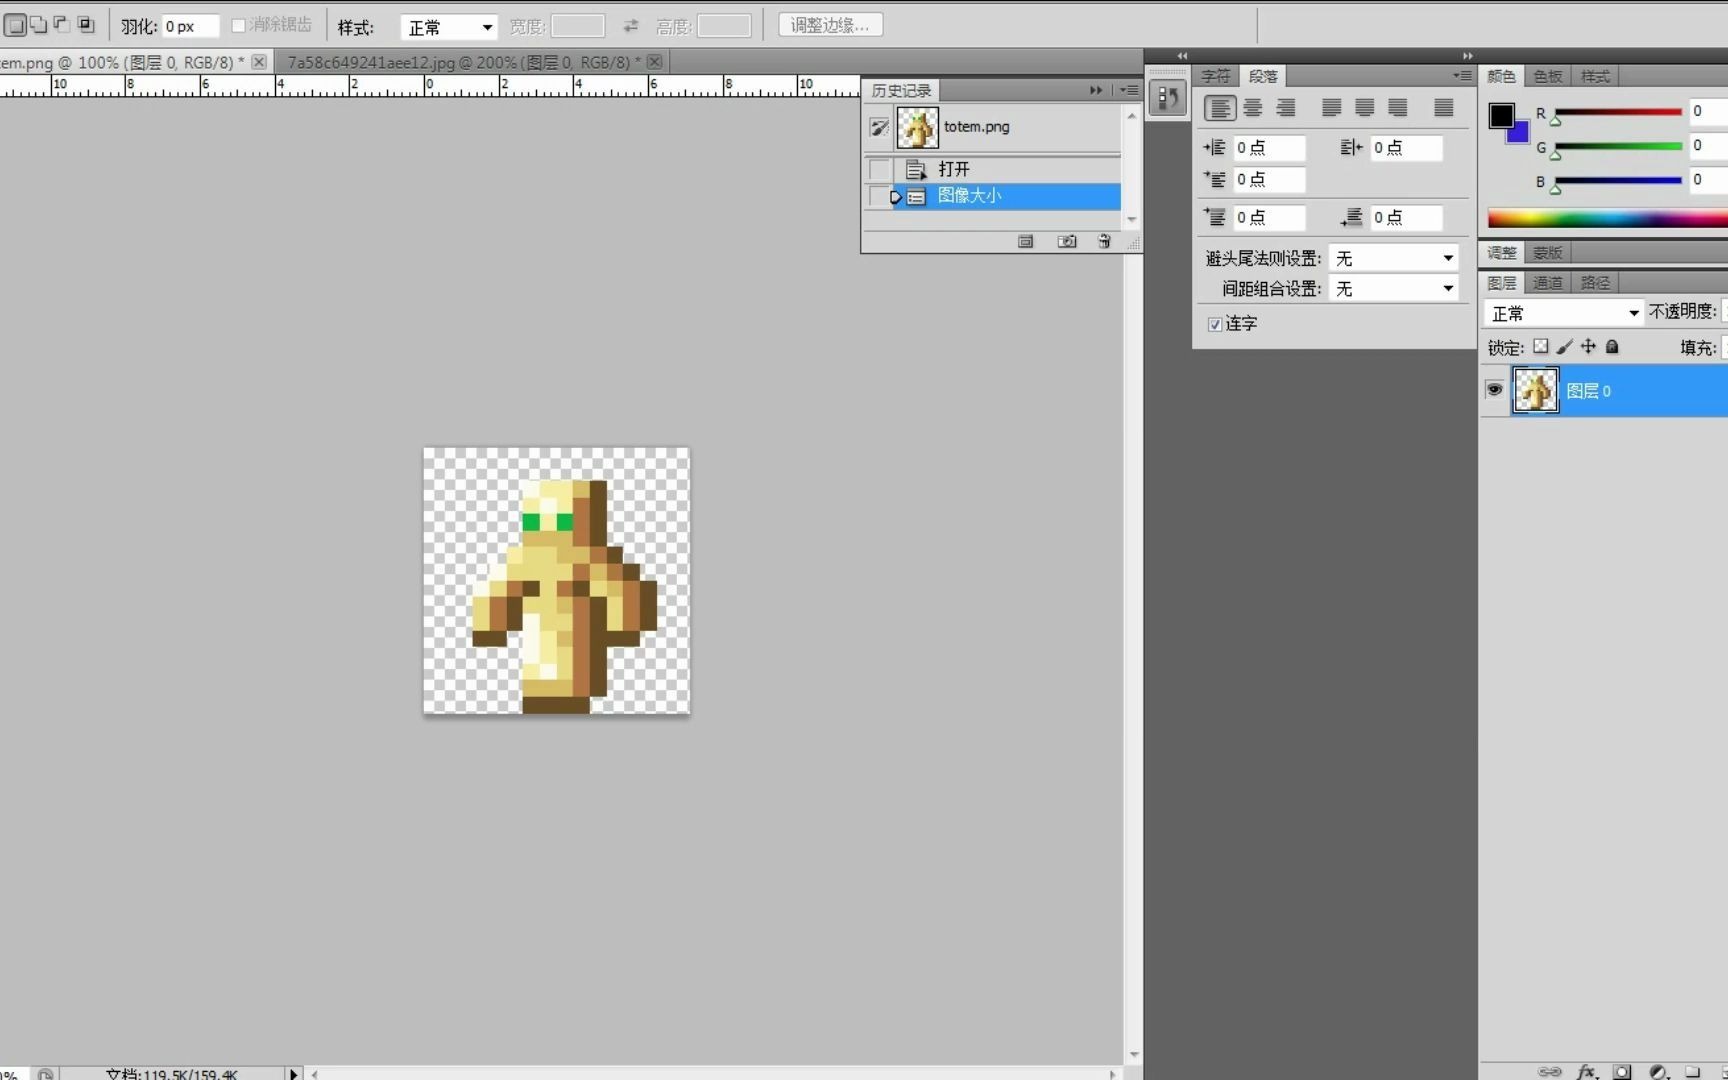Image resolution: width=1728 pixels, height=1080 pixels.
Task: Align text right in Paragraph panel
Action: (x=1286, y=108)
